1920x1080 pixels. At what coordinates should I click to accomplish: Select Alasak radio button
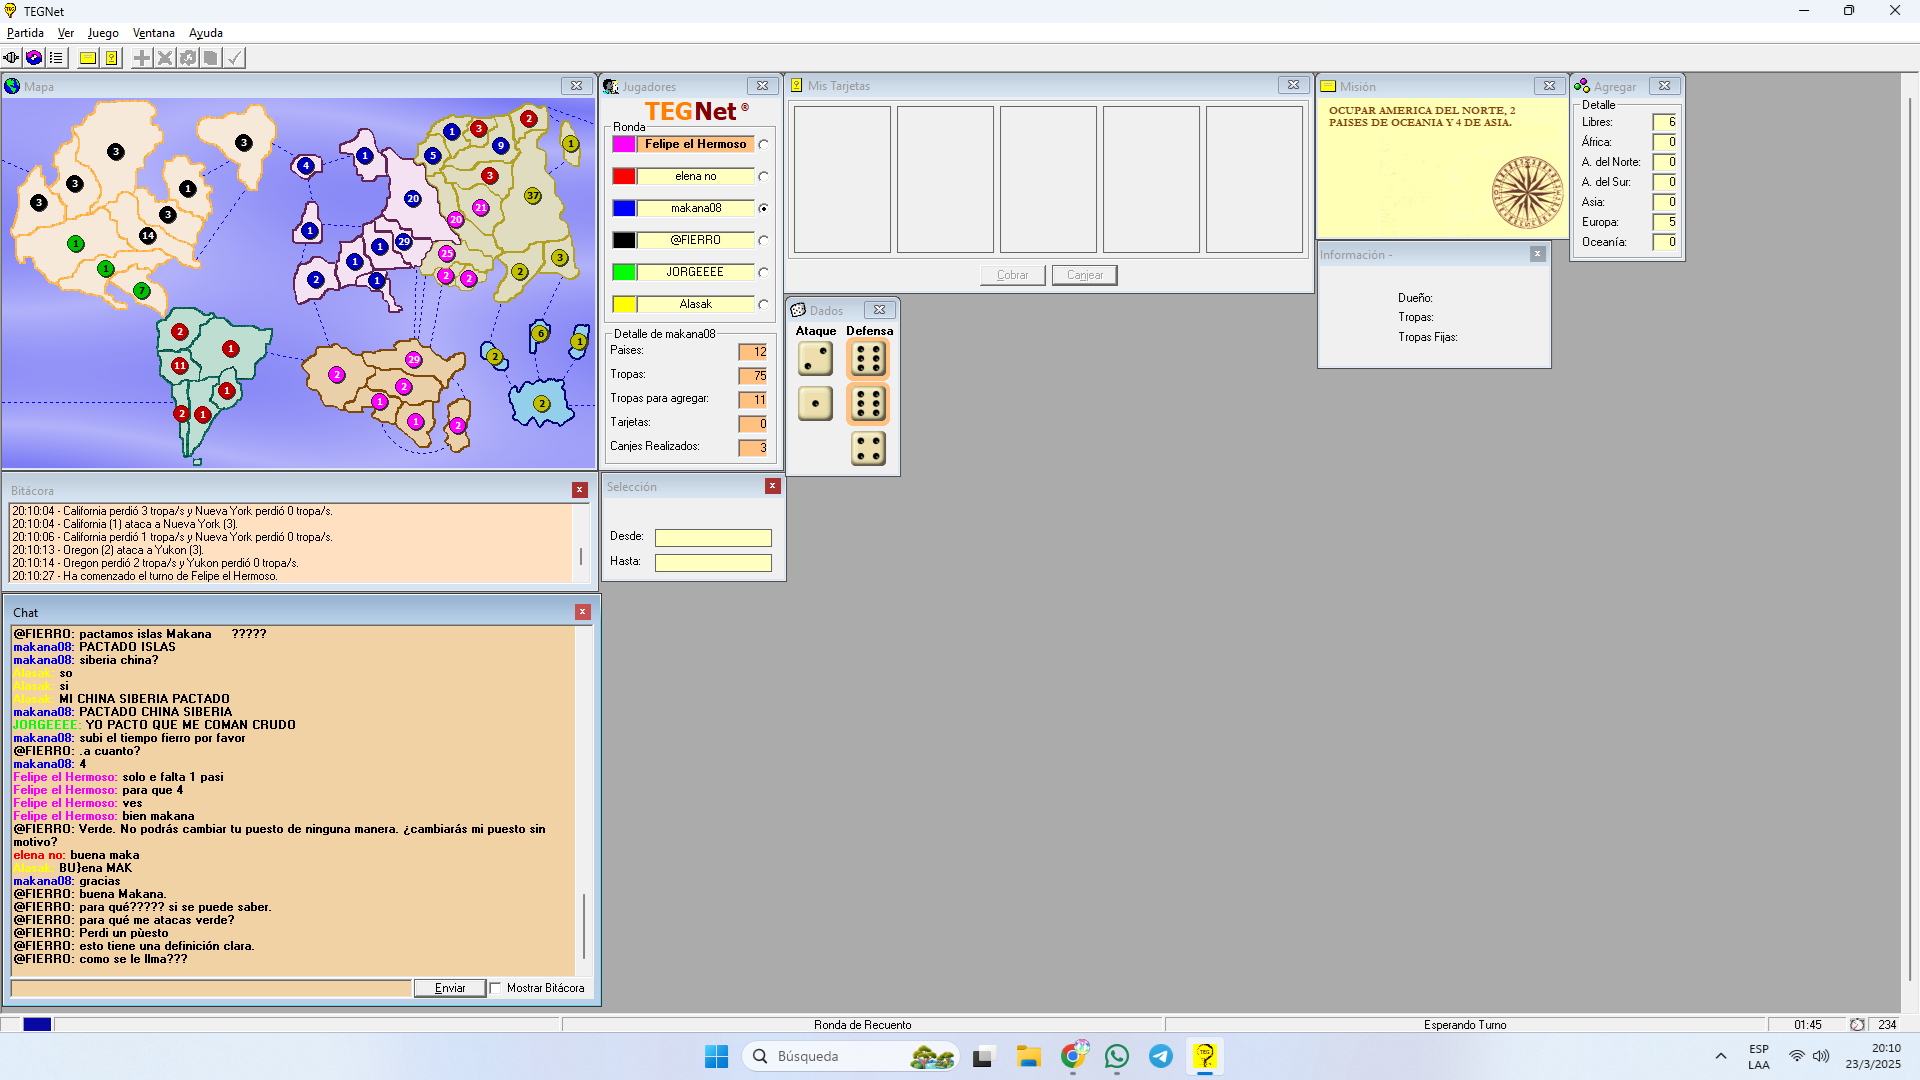pyautogui.click(x=763, y=304)
